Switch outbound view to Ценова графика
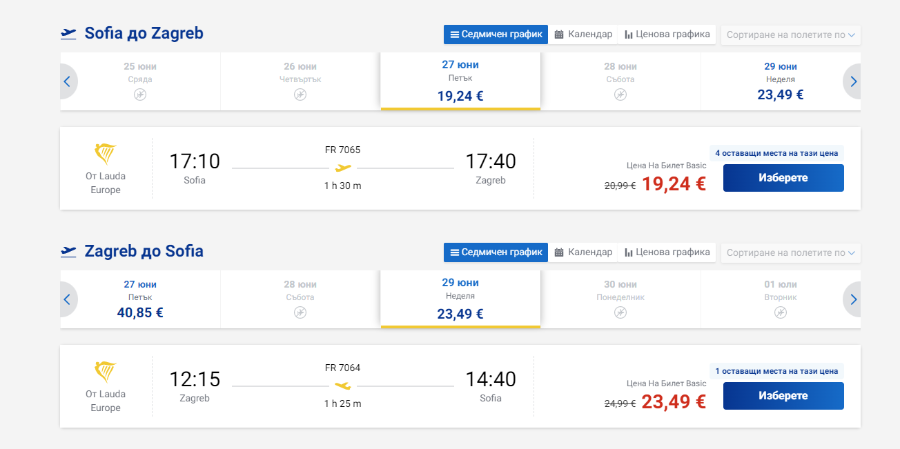The image size is (900, 449). click(x=666, y=34)
